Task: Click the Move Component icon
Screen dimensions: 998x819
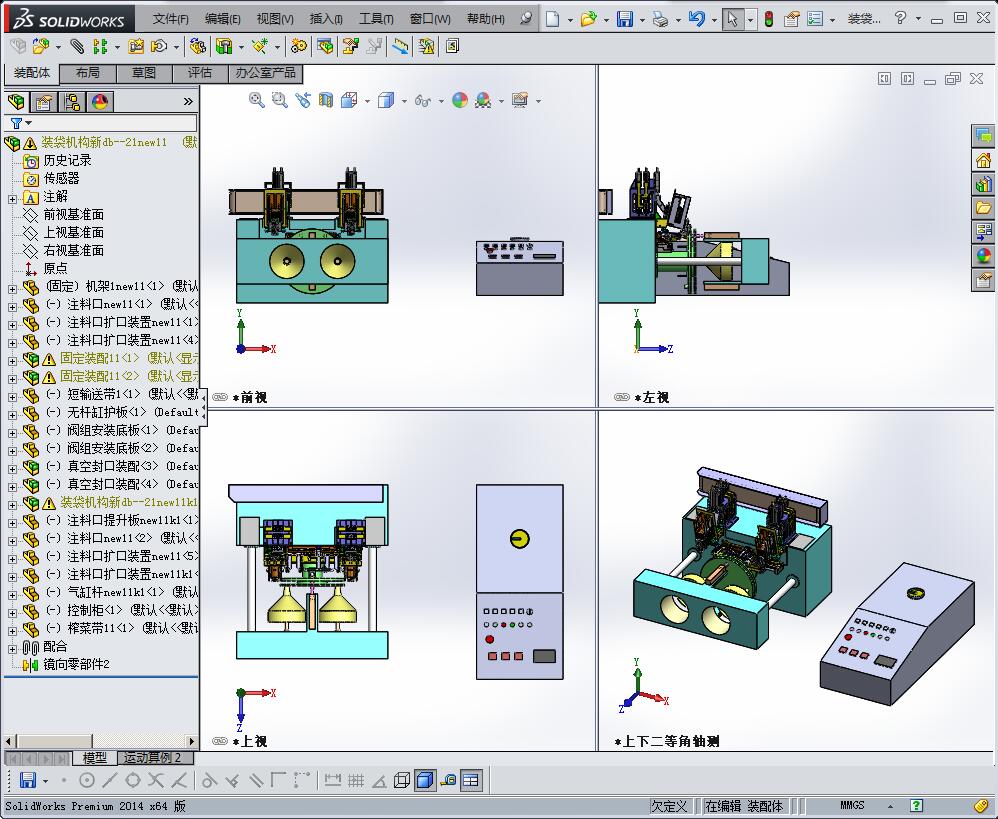Action: pos(159,46)
